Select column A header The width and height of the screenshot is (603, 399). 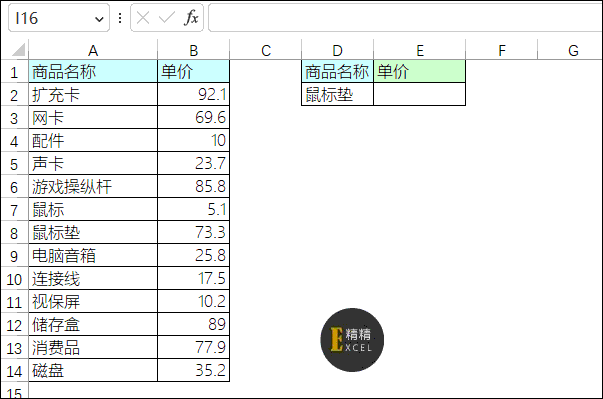pyautogui.click(x=93, y=50)
